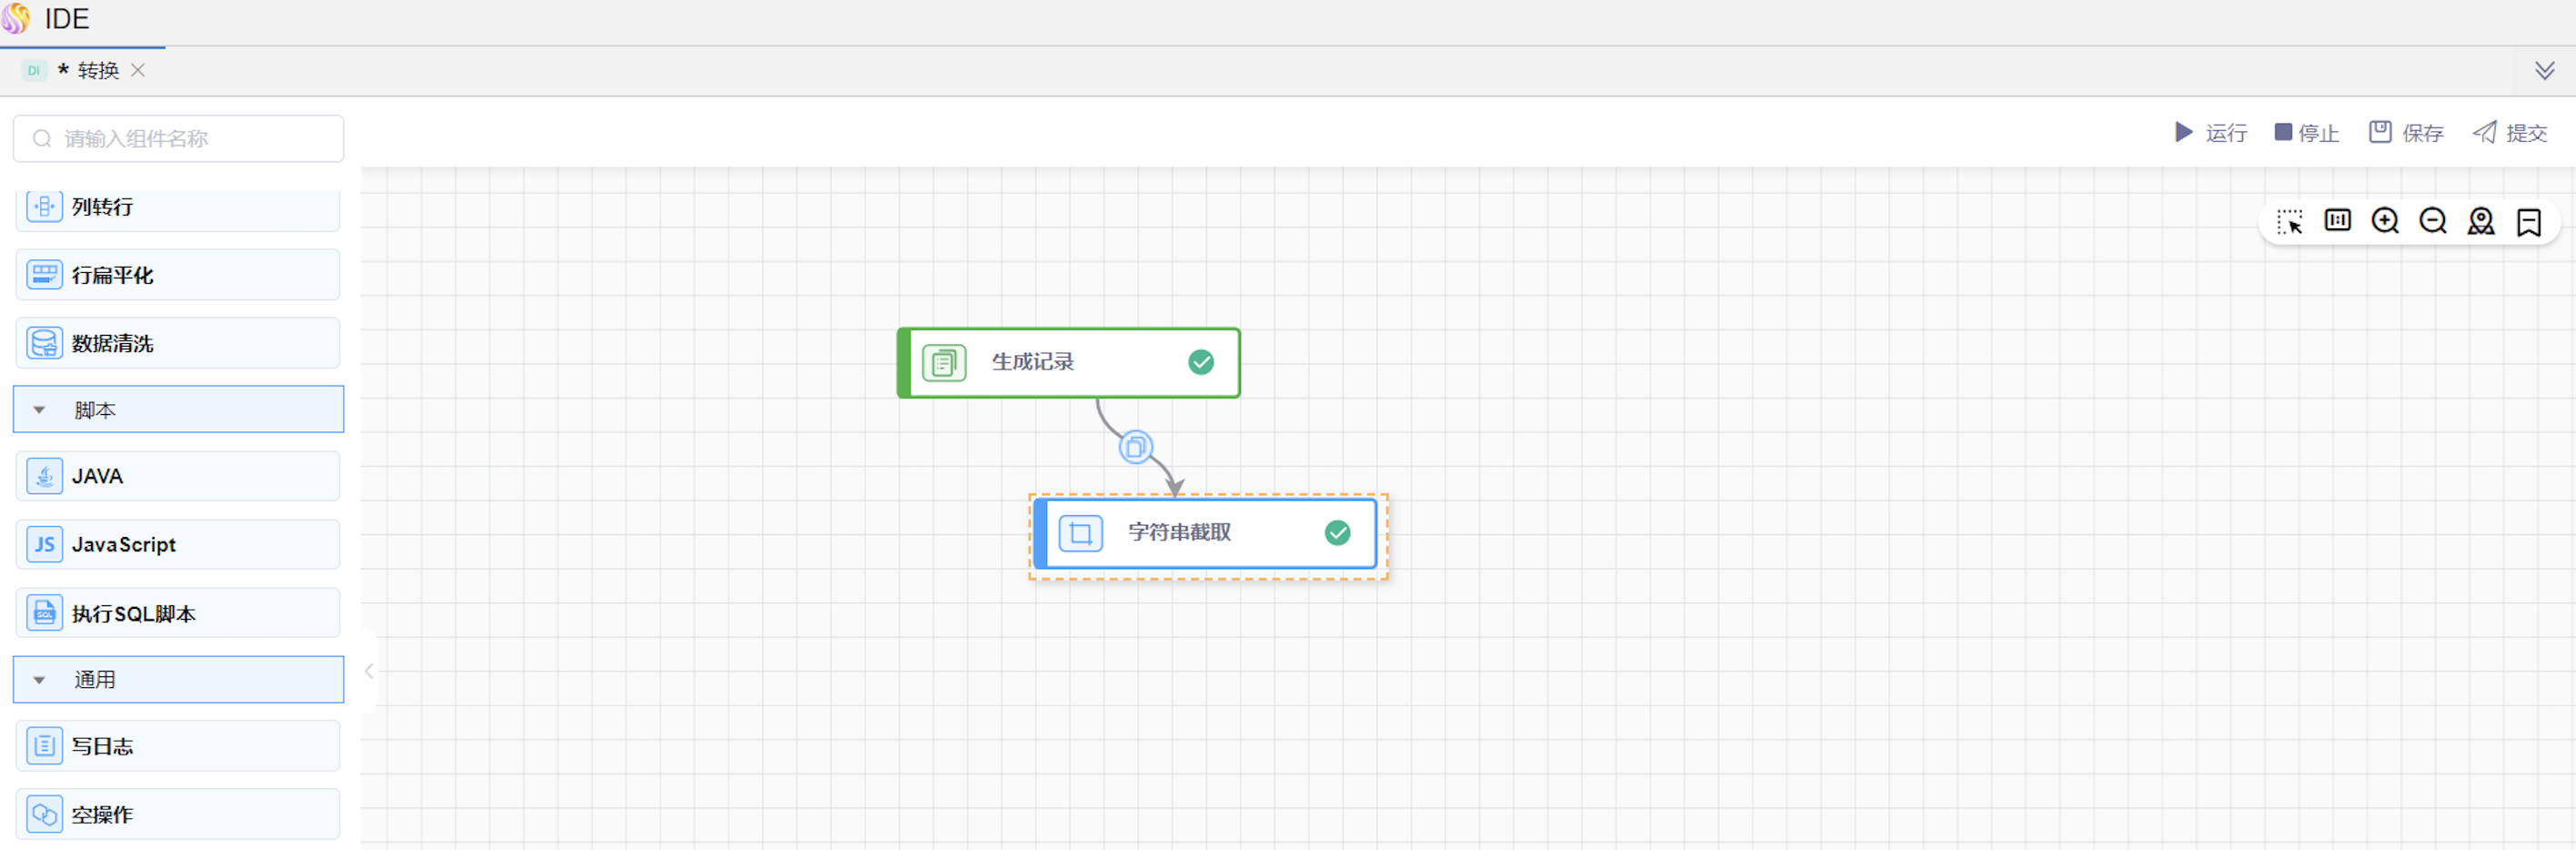Select the JavaScript component in sidebar
This screenshot has width=2576, height=850.
(x=178, y=545)
